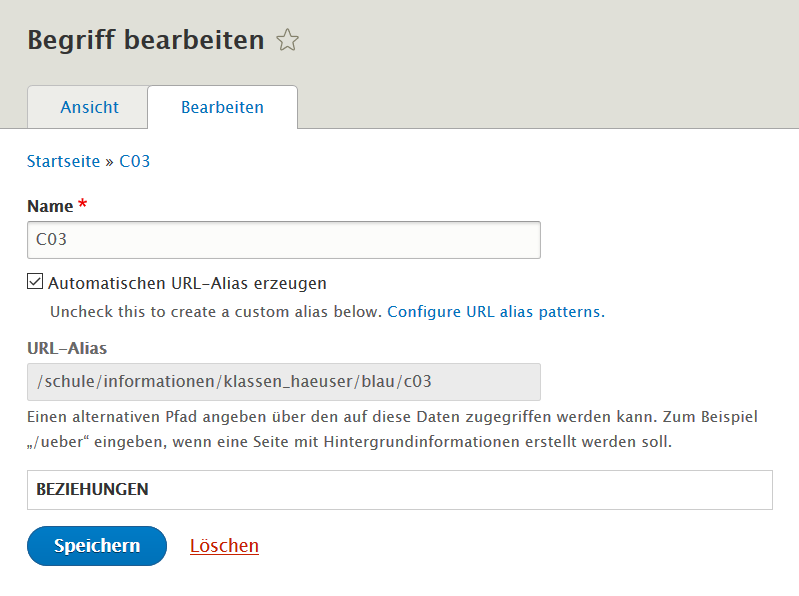Click into the Name text field
Screen dimensions: 799x596
[283, 240]
